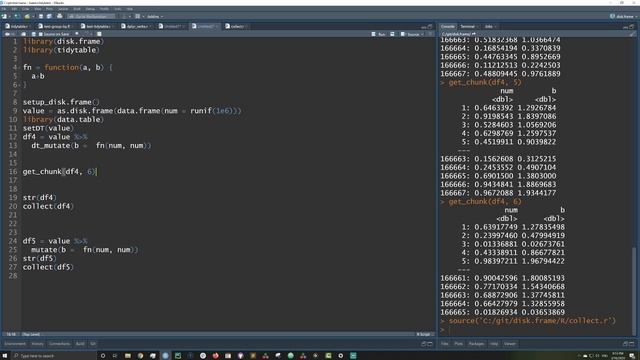
Task: Click the console pane maximize icon
Action: tap(632, 27)
